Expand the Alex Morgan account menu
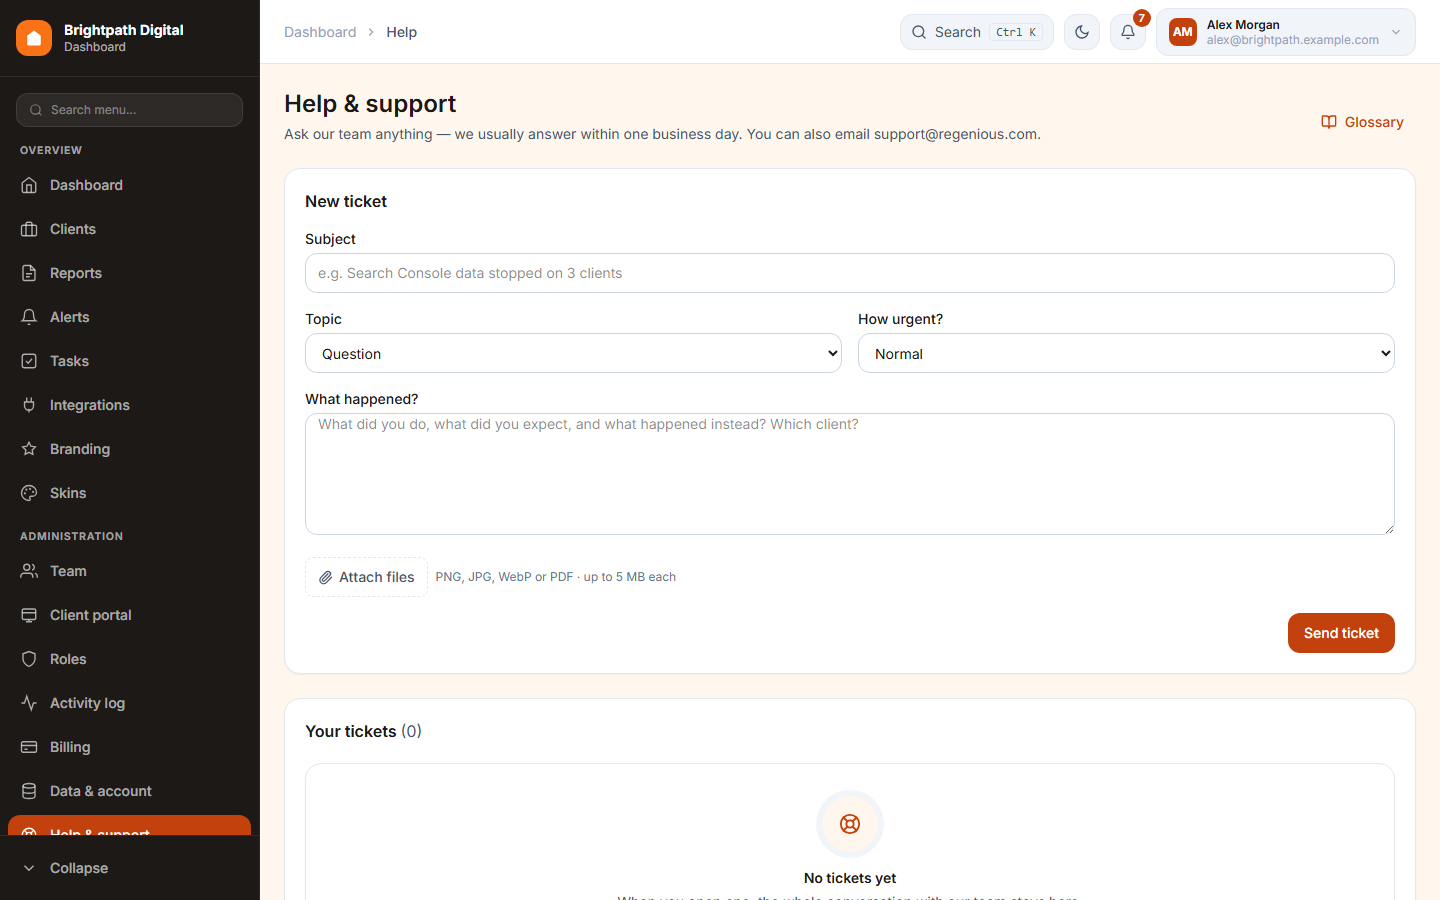 (x=1286, y=32)
